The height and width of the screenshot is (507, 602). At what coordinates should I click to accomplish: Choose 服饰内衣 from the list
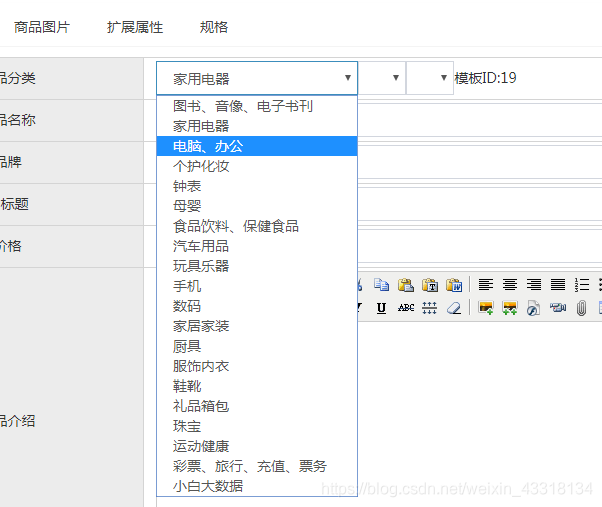coord(257,366)
